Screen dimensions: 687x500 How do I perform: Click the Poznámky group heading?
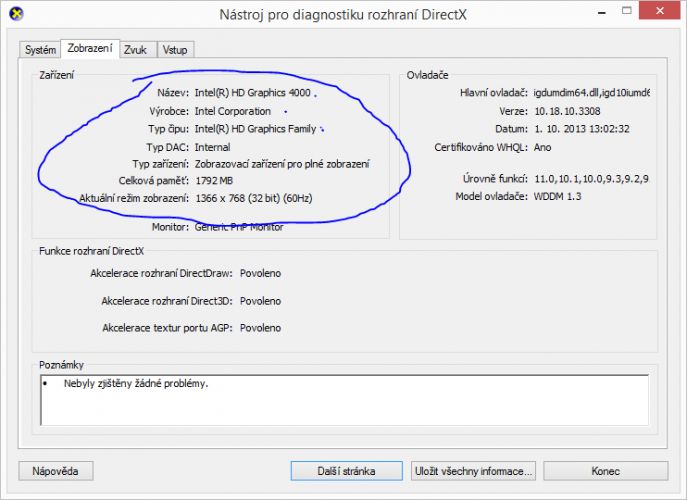click(61, 365)
